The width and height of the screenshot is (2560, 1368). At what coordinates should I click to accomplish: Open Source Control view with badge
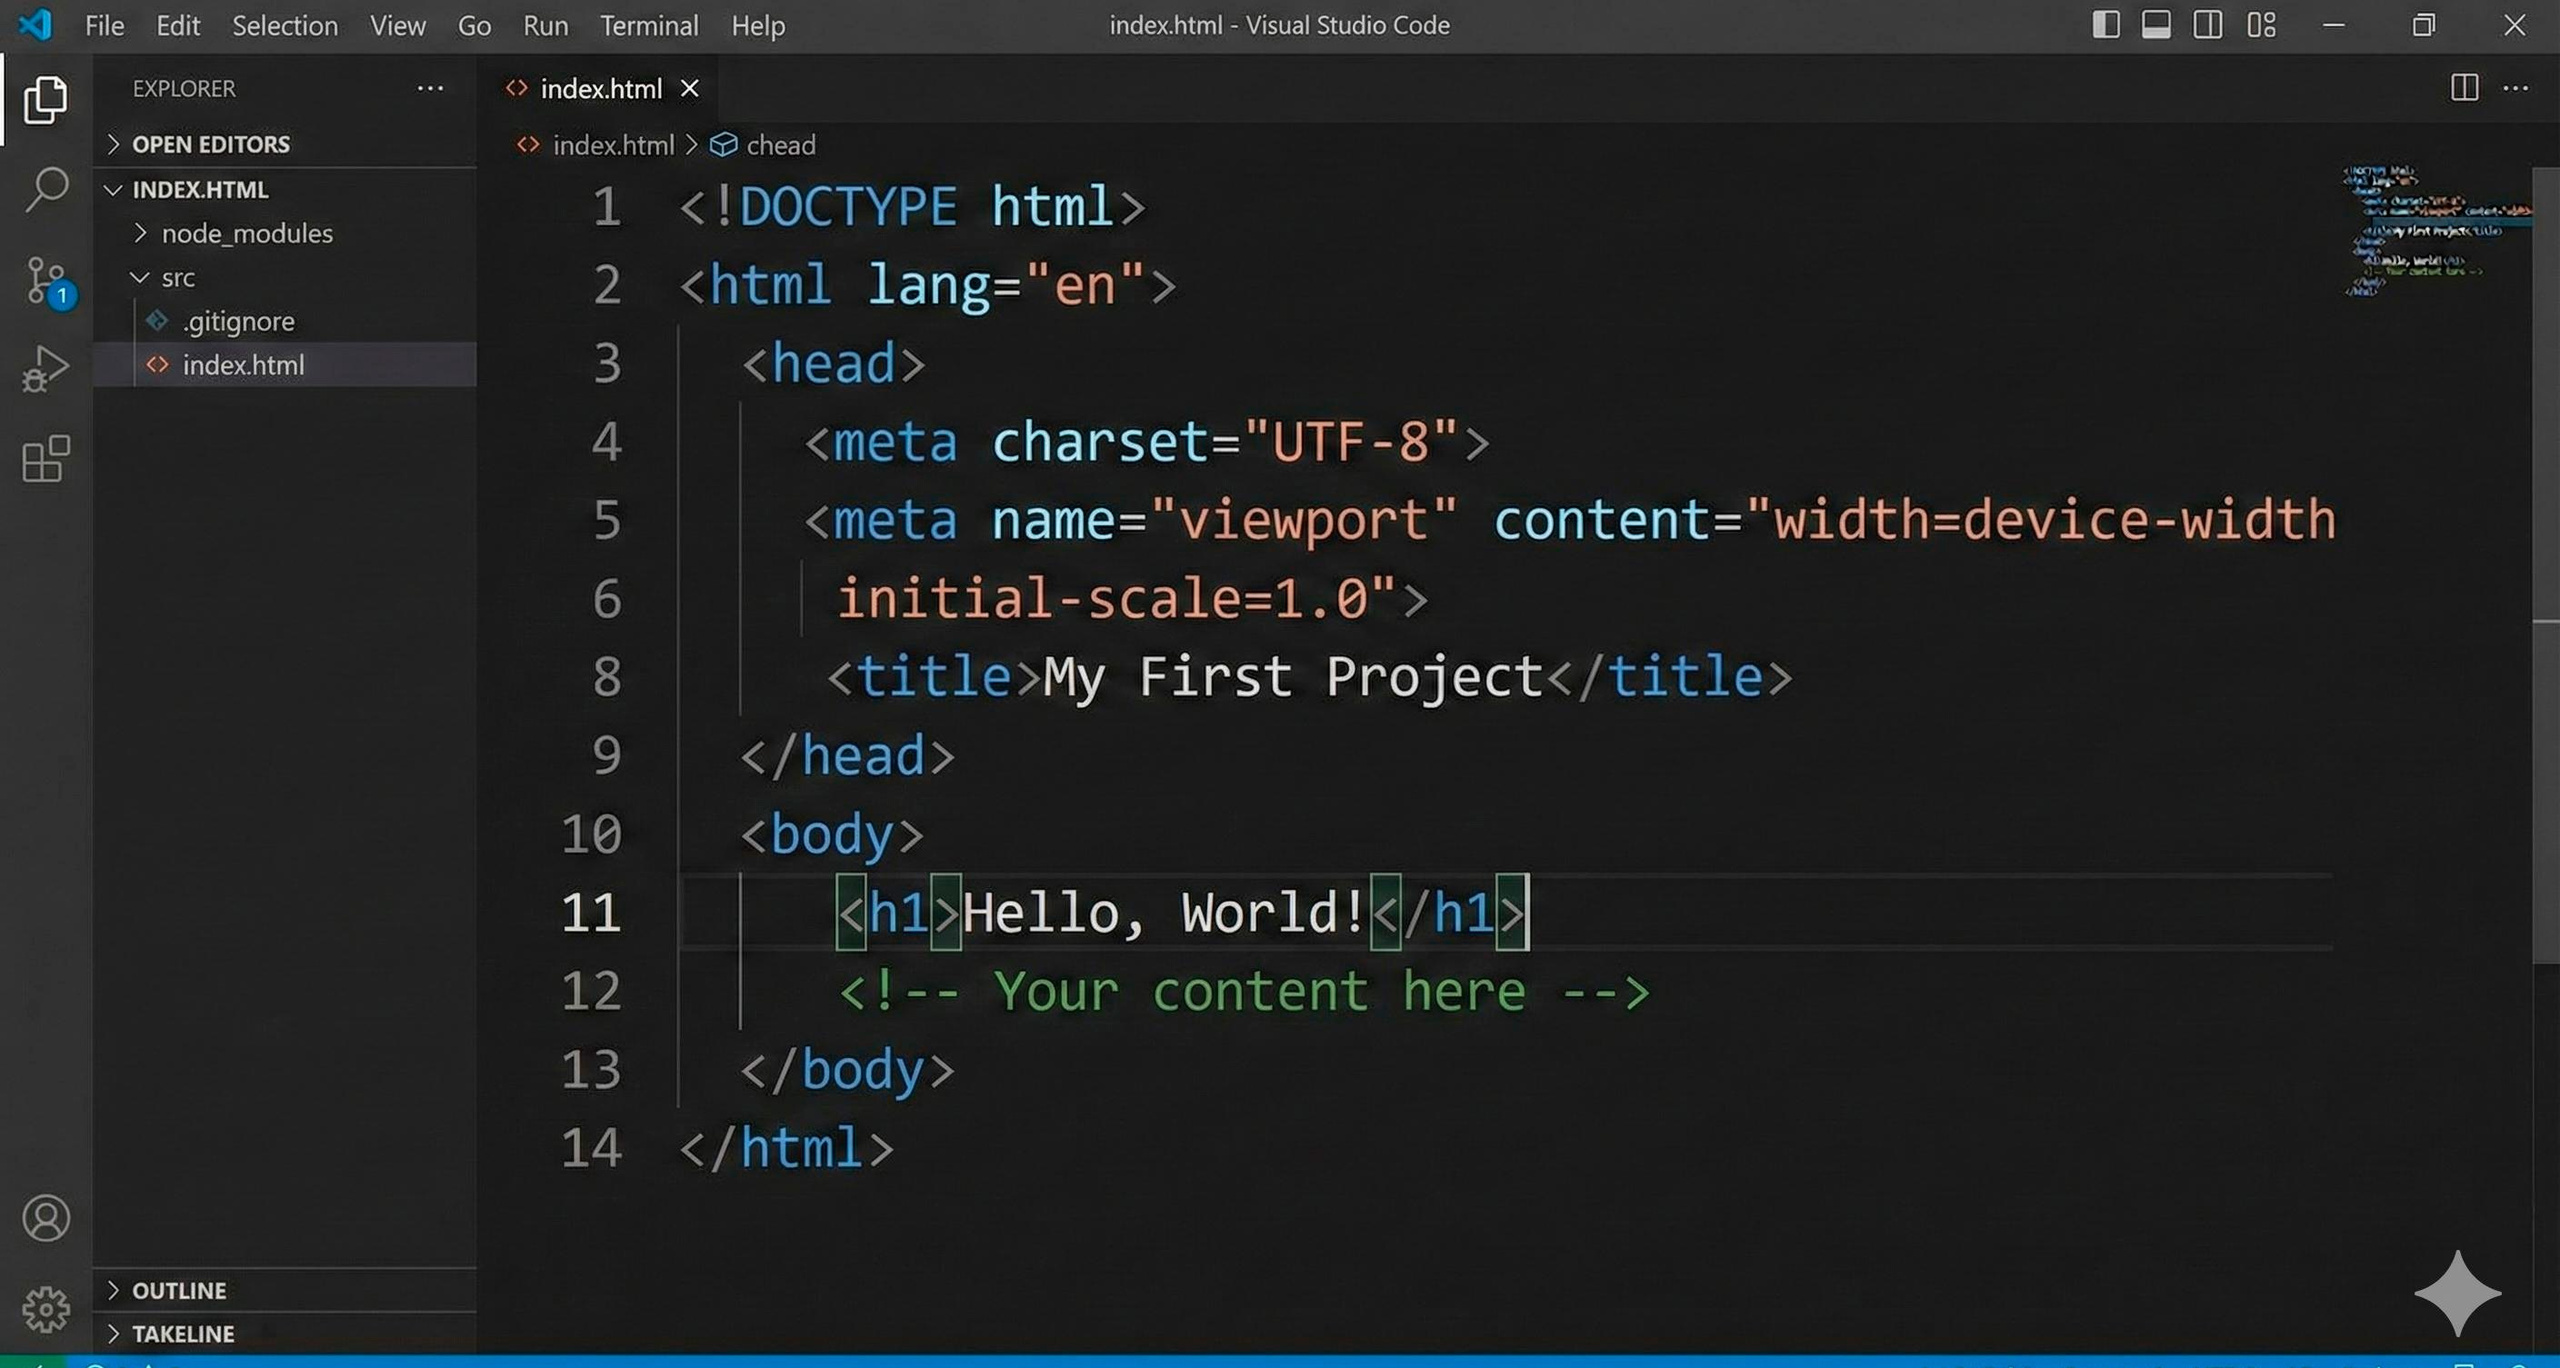coord(48,281)
